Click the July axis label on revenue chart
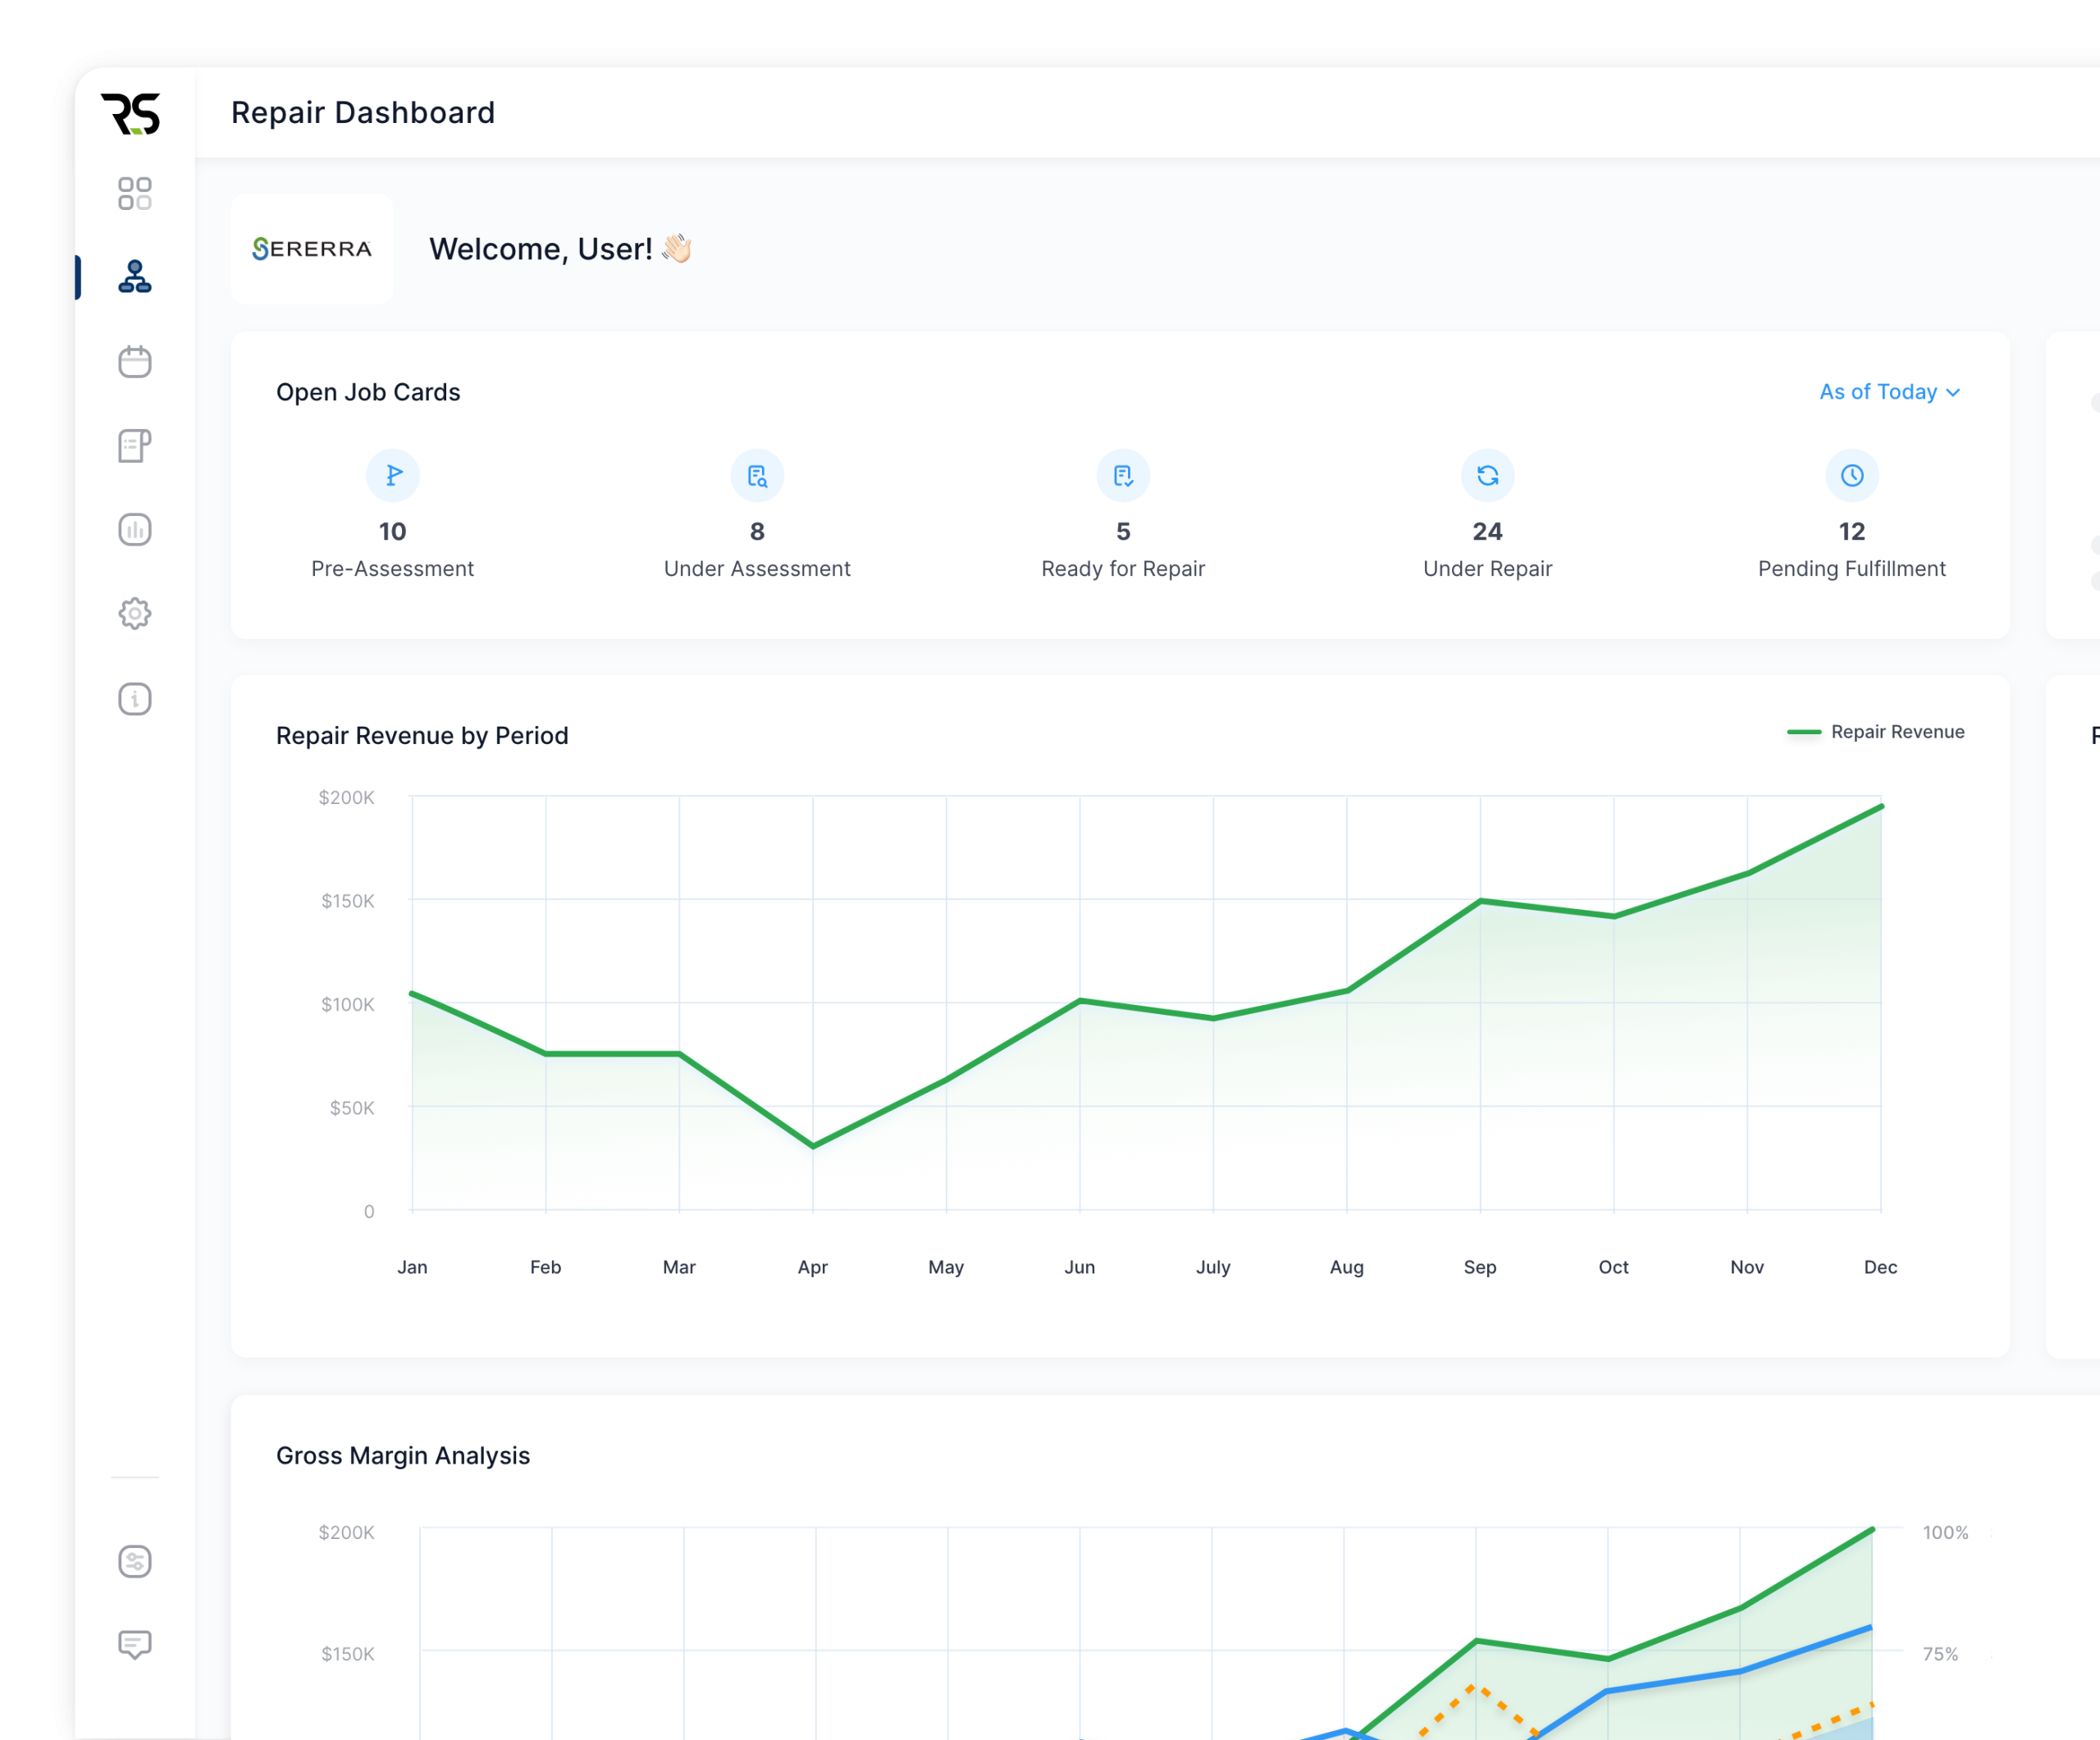This screenshot has width=2100, height=1740. 1213,1267
